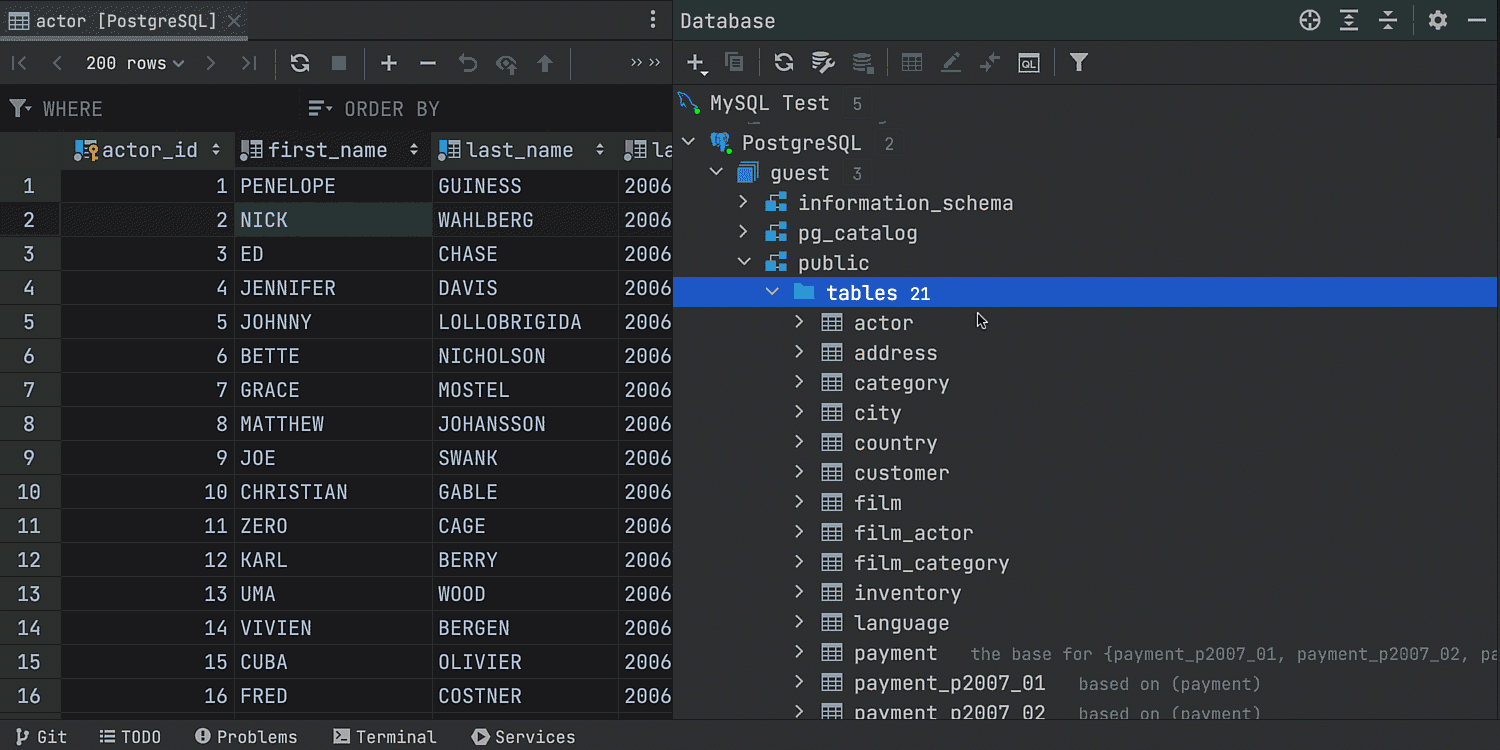The image size is (1500, 750).
Task: Open editor tab options three-dot menu
Action: (x=653, y=19)
